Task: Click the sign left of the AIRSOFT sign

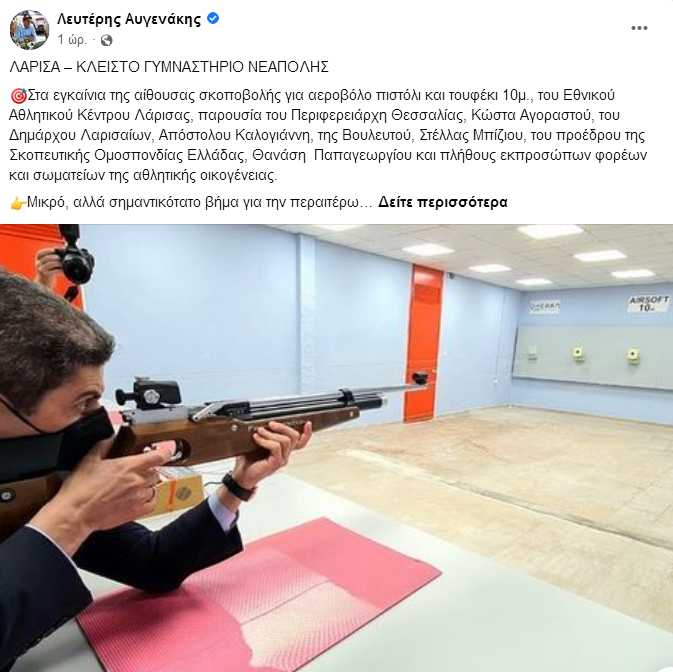Action: pyautogui.click(x=545, y=307)
